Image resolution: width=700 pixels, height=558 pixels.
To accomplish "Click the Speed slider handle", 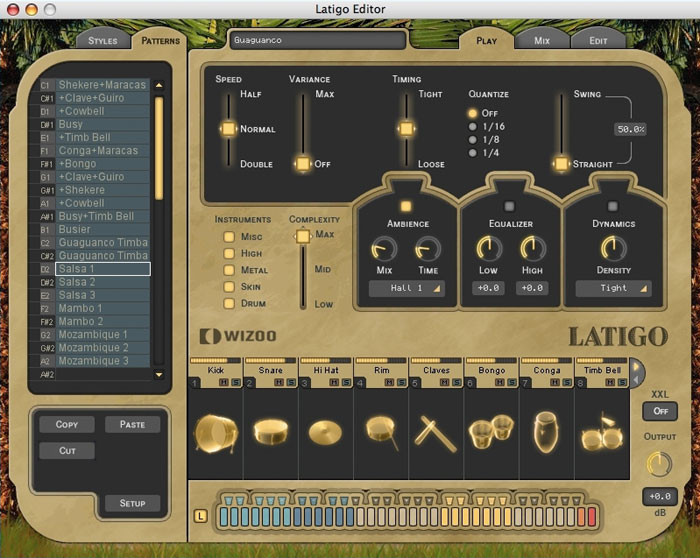I will (x=229, y=129).
